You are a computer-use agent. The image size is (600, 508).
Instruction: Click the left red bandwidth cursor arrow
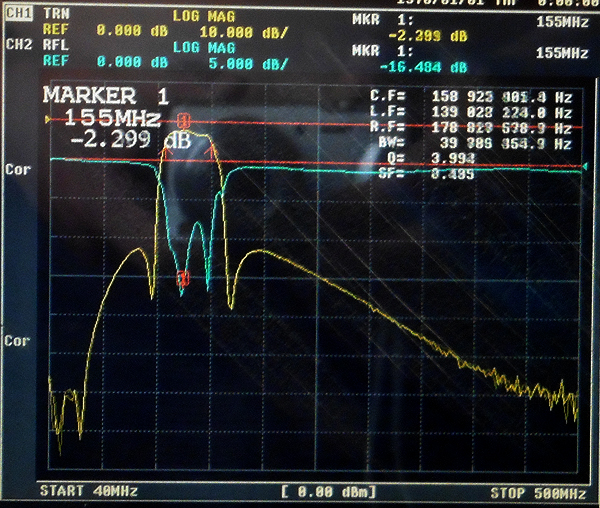166,151
